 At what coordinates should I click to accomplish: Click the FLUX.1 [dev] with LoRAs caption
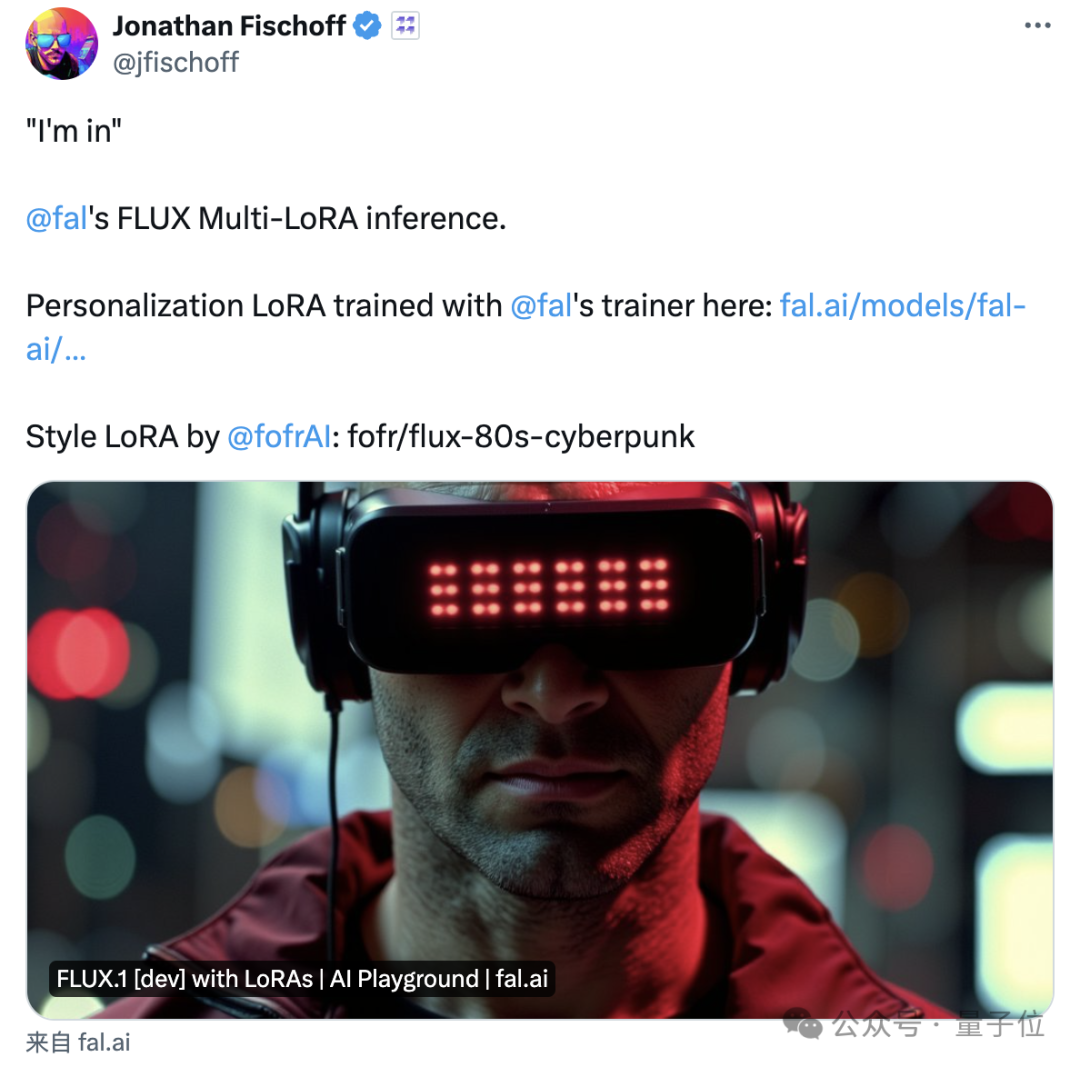pos(302,979)
